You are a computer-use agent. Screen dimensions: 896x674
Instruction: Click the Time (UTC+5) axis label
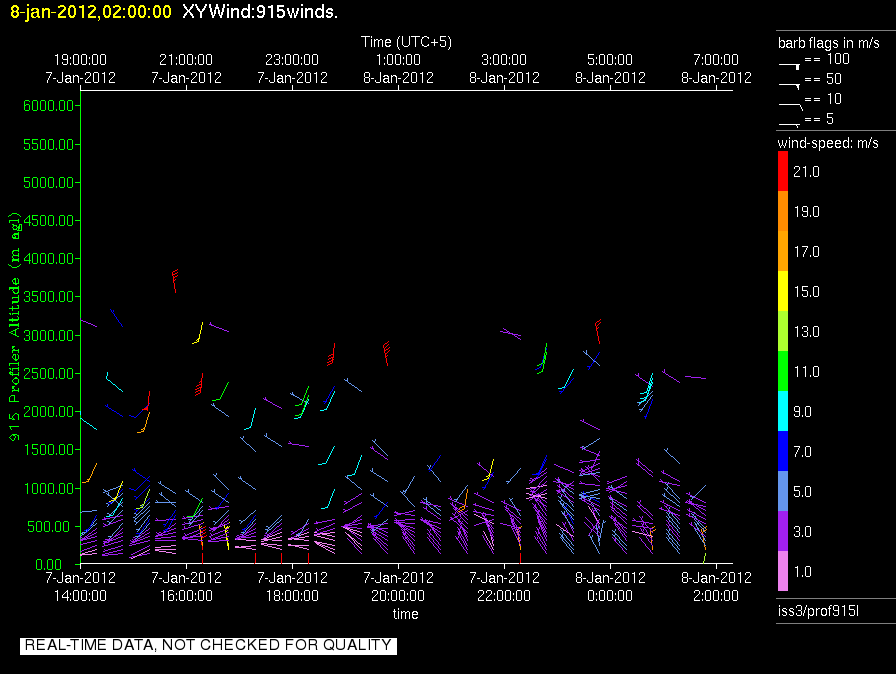[x=406, y=42]
